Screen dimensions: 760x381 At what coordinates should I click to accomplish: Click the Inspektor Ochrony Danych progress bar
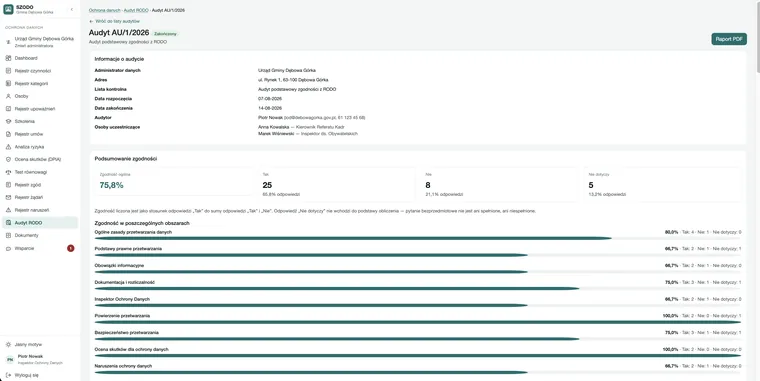(418, 305)
